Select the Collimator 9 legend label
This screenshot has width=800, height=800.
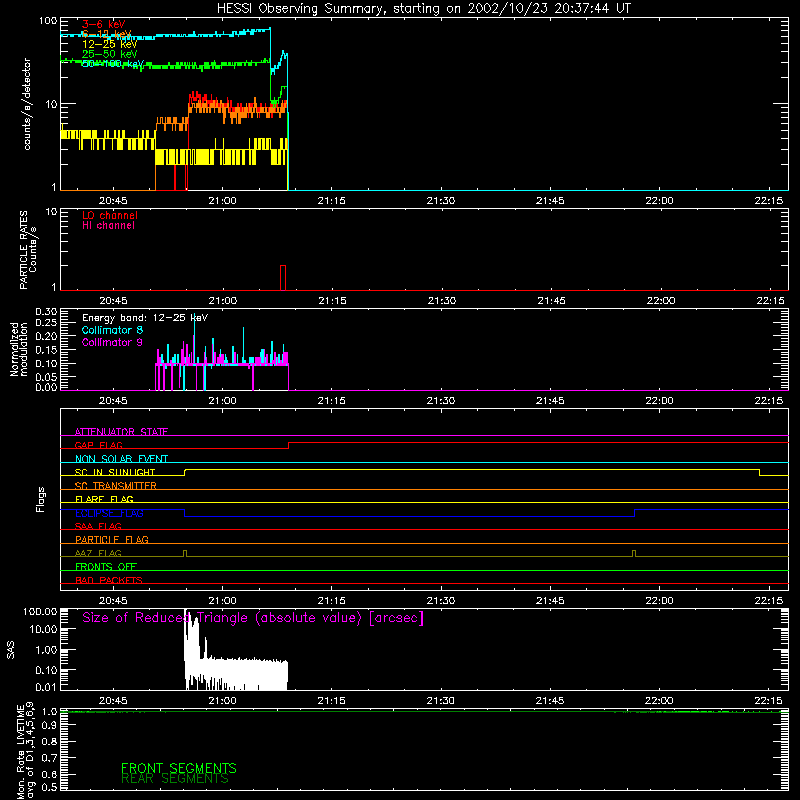pyautogui.click(x=112, y=342)
